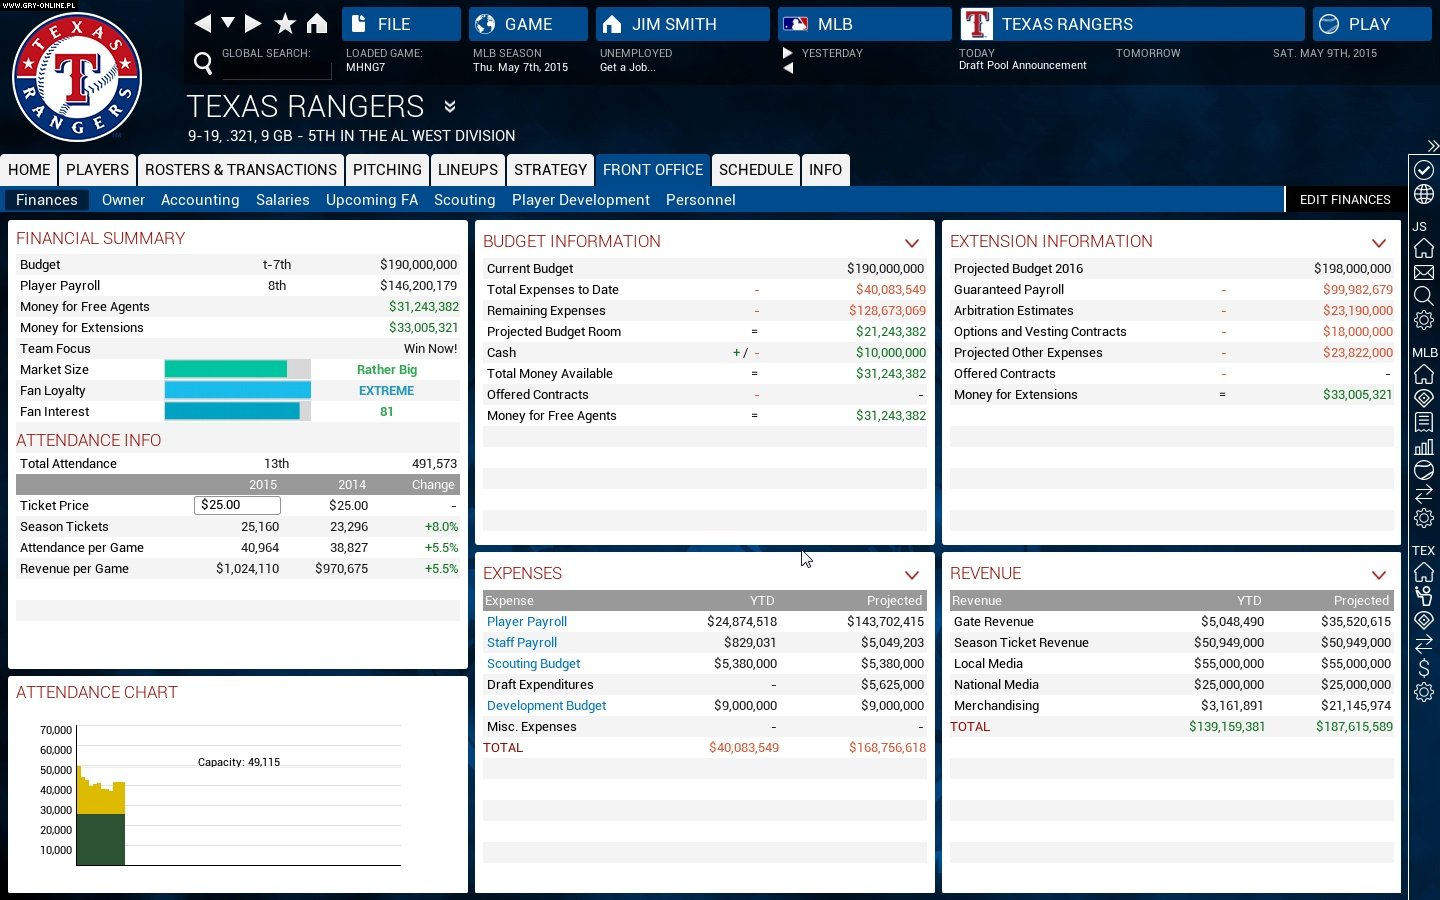Screen dimensions: 1440x900
Task: Click the Edit Finances button
Action: point(1344,200)
